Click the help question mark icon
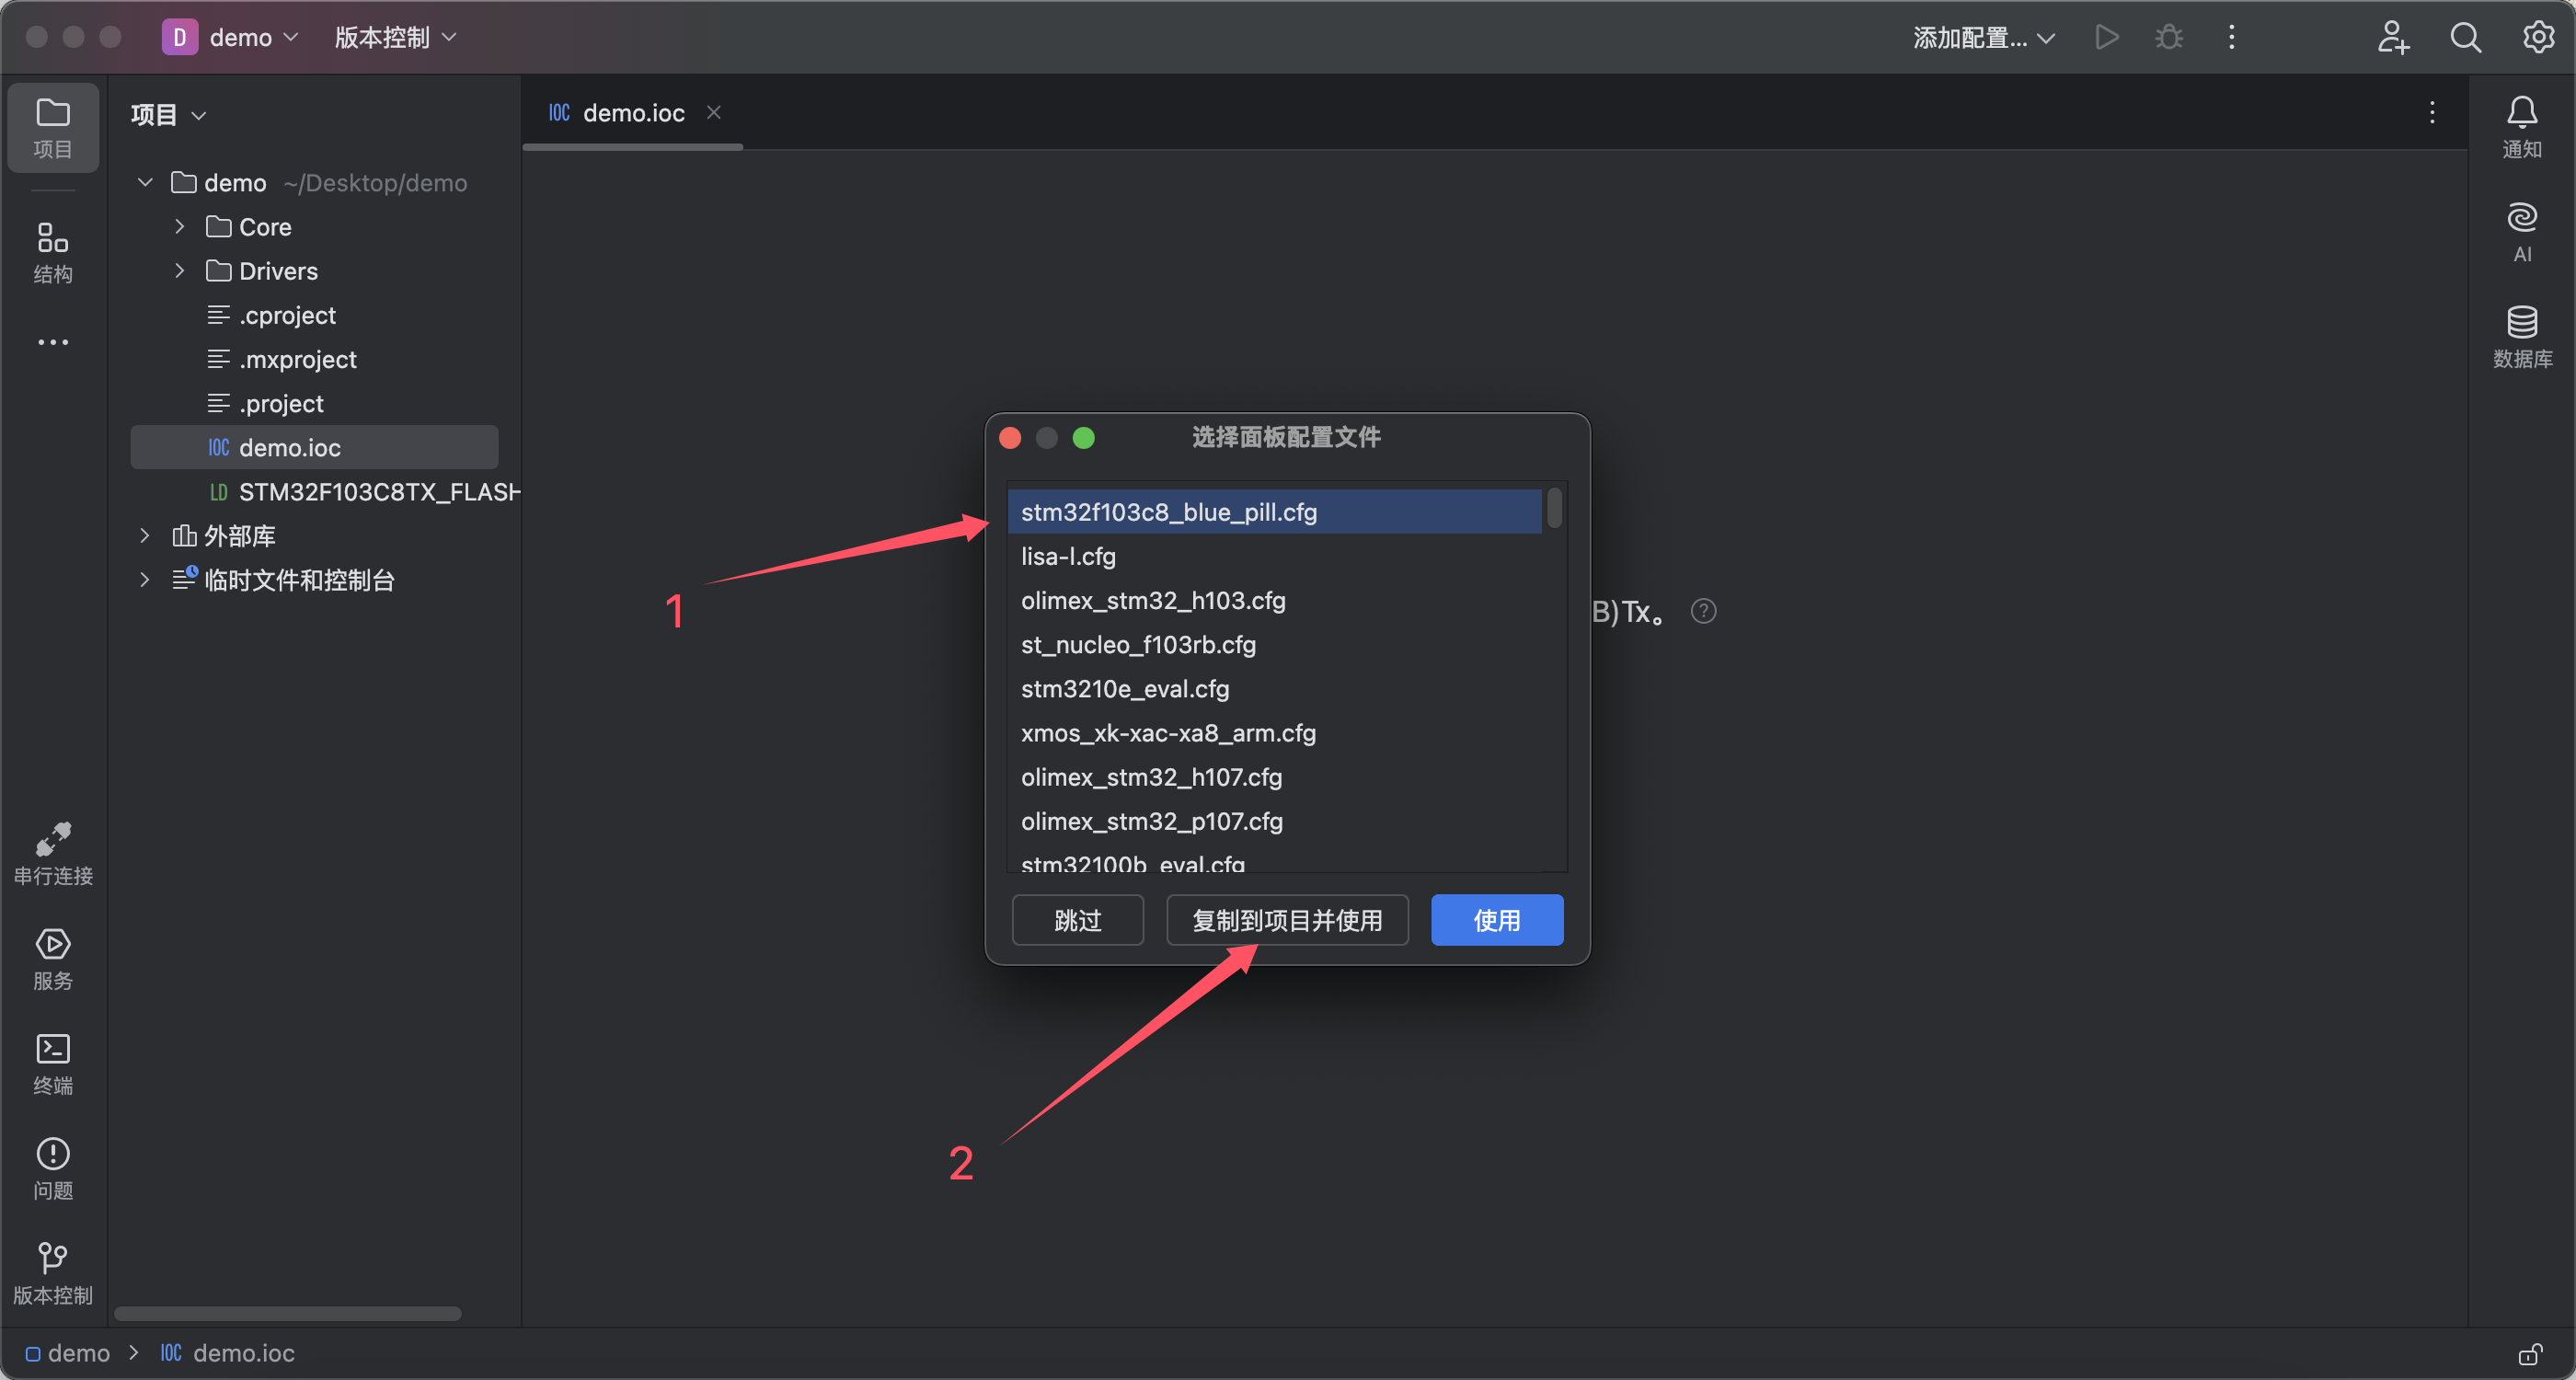 (x=1703, y=611)
